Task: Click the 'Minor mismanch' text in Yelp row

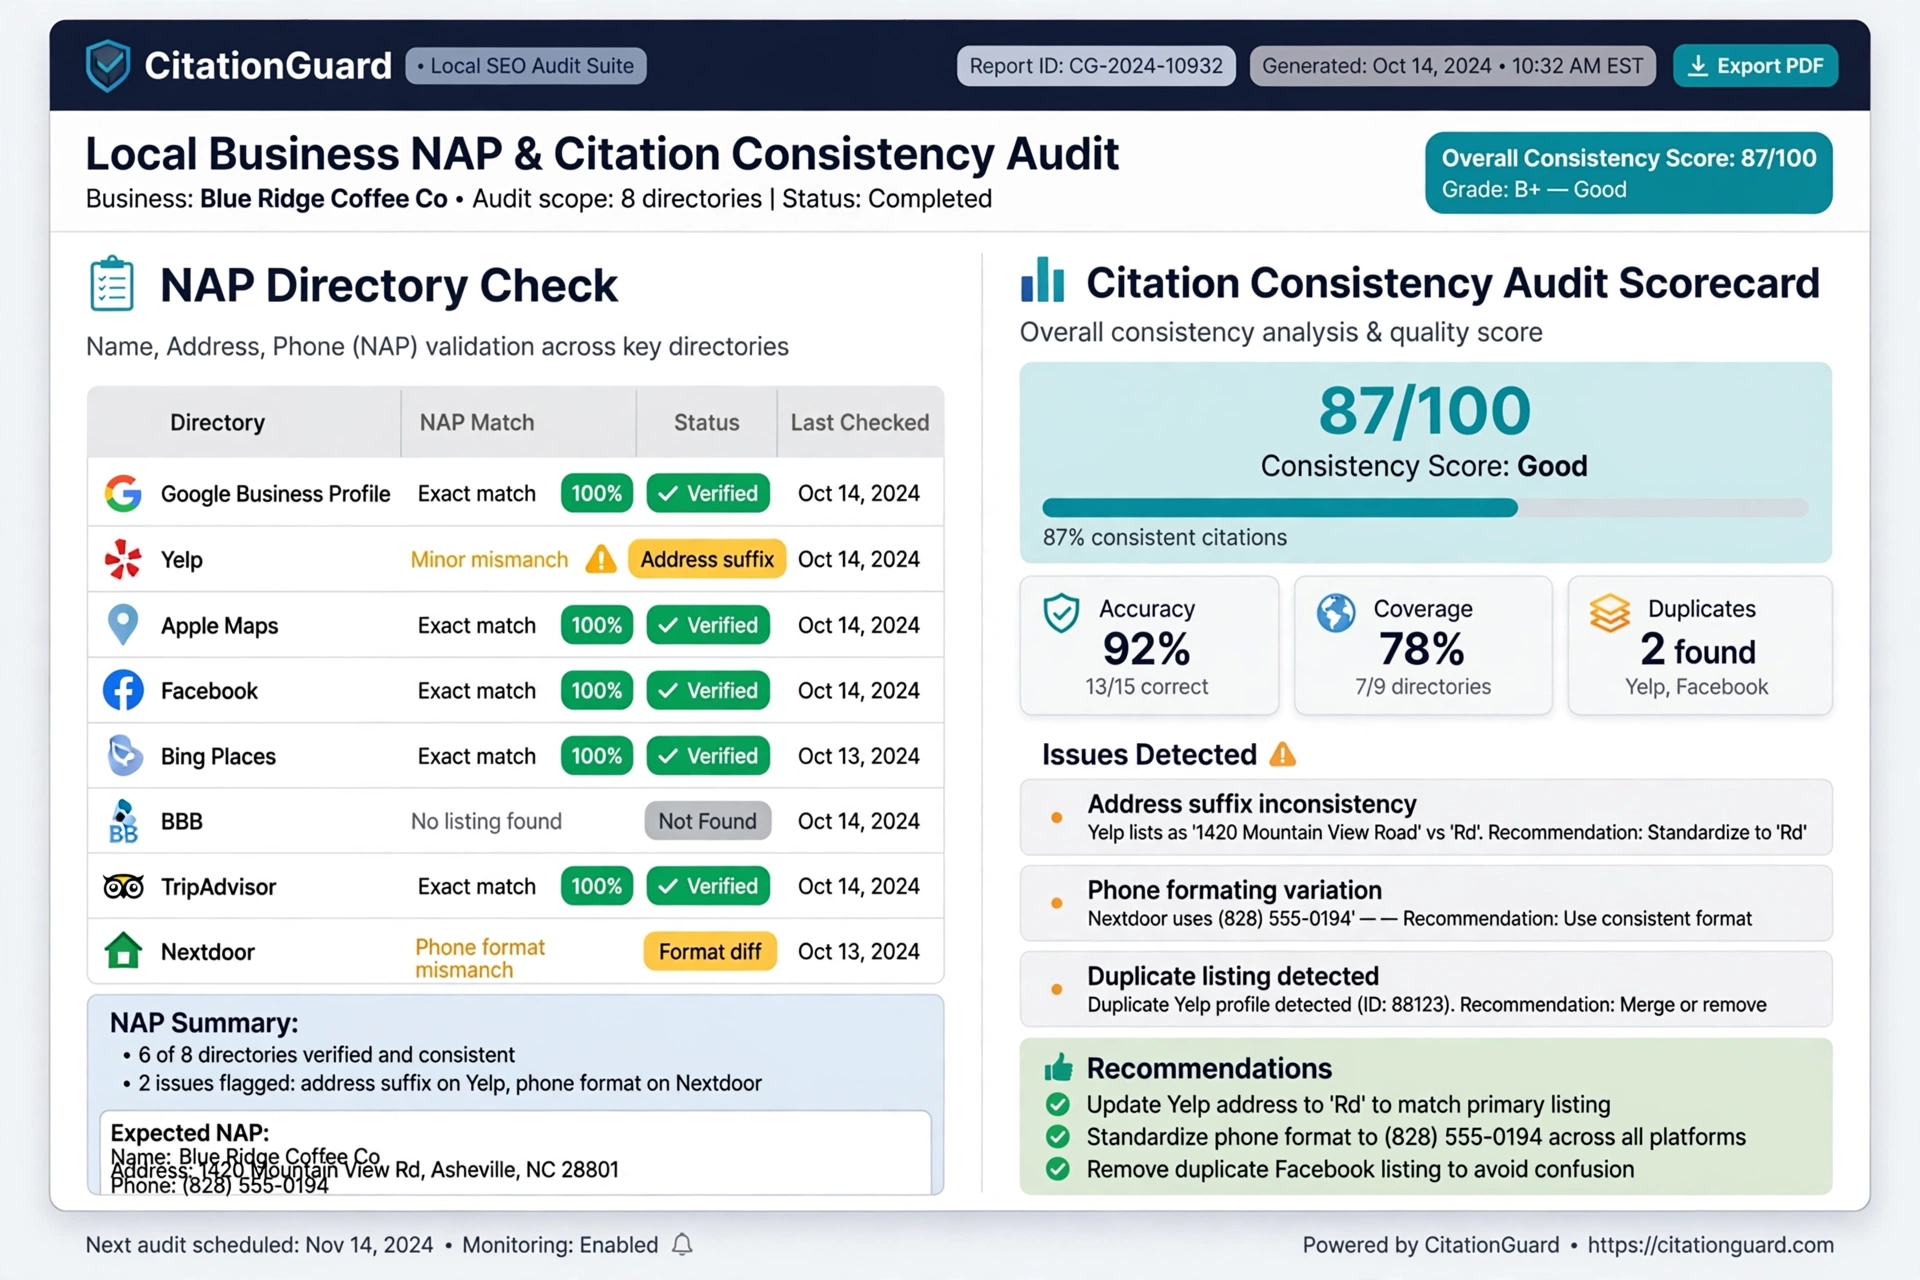Action: point(489,560)
